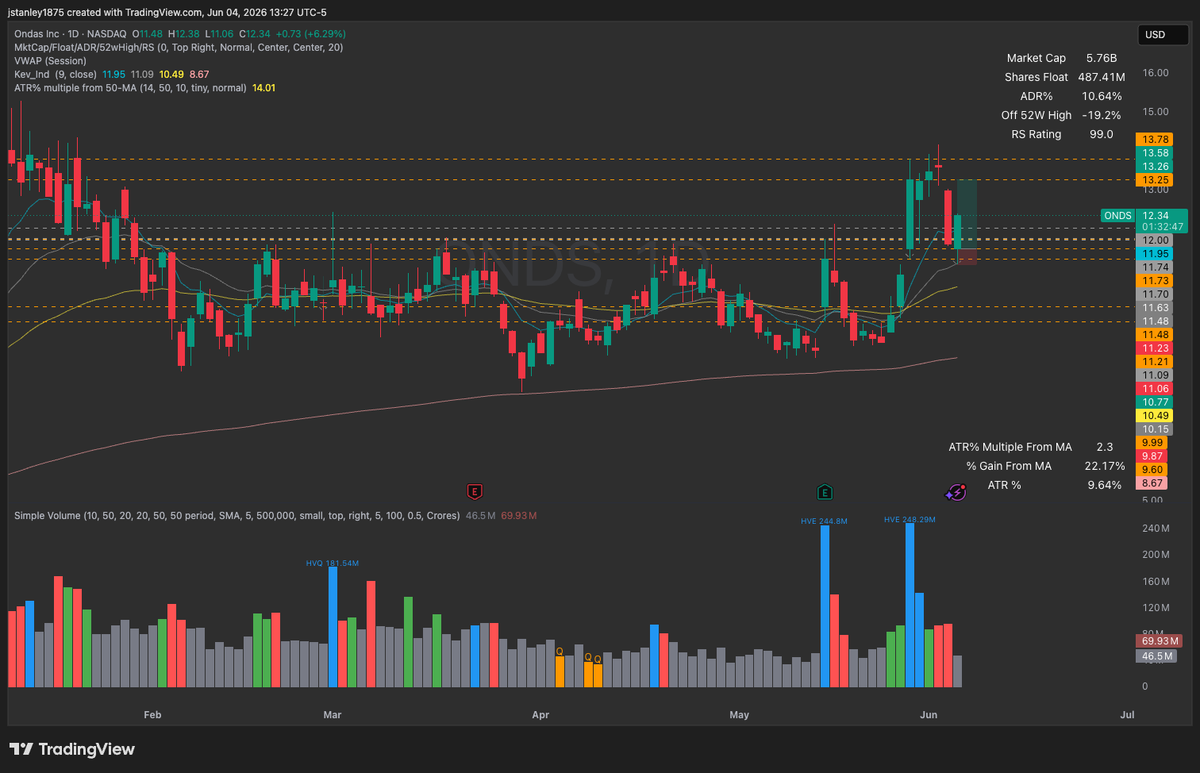Click the orange 13.25 price label
This screenshot has width=1200, height=773.
[1155, 179]
